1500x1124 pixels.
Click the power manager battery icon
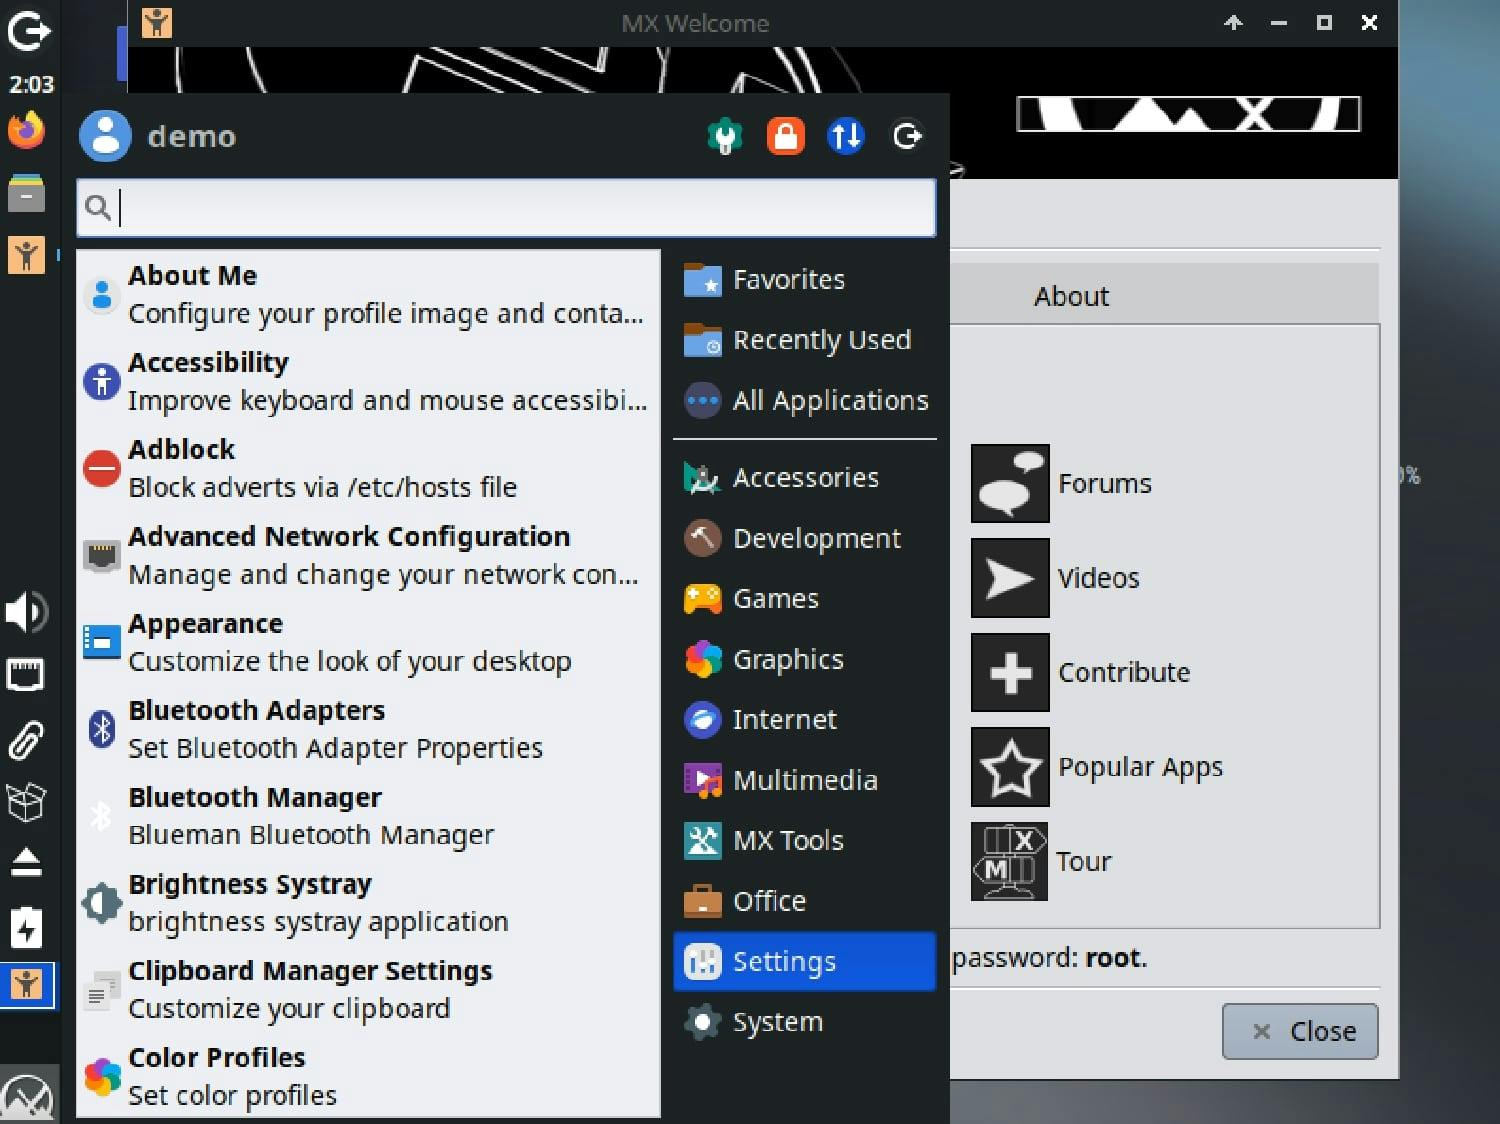coord(26,927)
